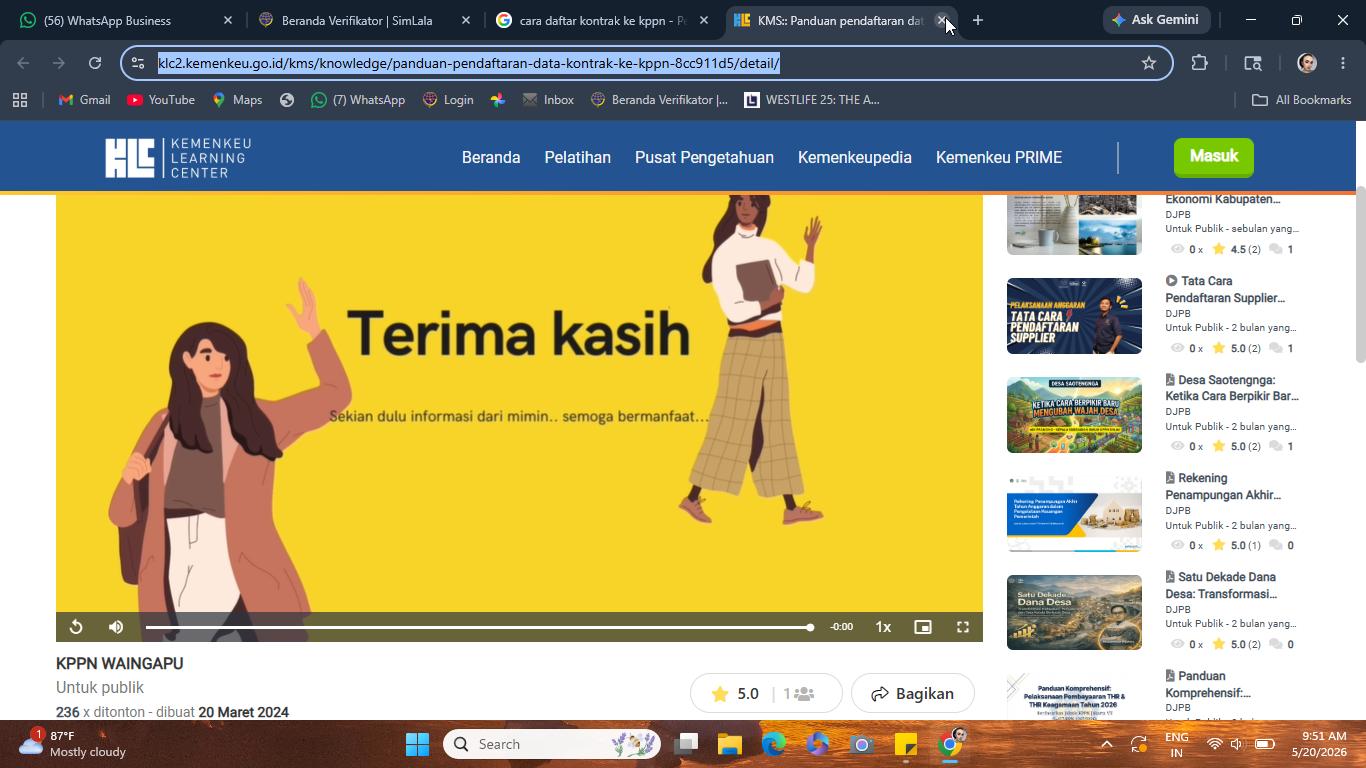Reload the current page

[x=95, y=63]
